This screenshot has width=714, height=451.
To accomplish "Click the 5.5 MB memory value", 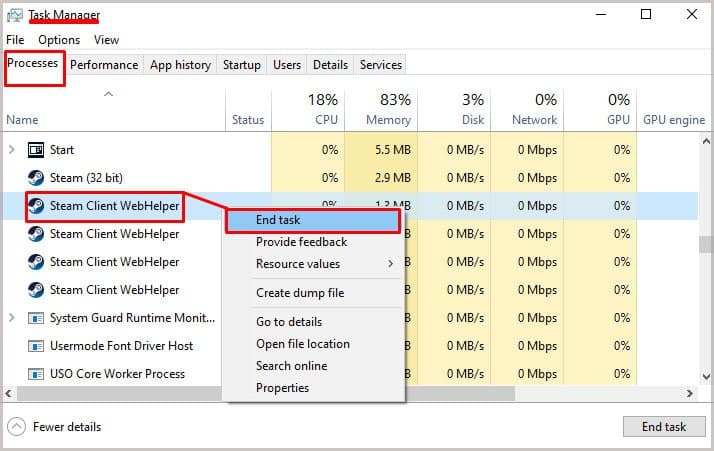I will tap(393, 150).
